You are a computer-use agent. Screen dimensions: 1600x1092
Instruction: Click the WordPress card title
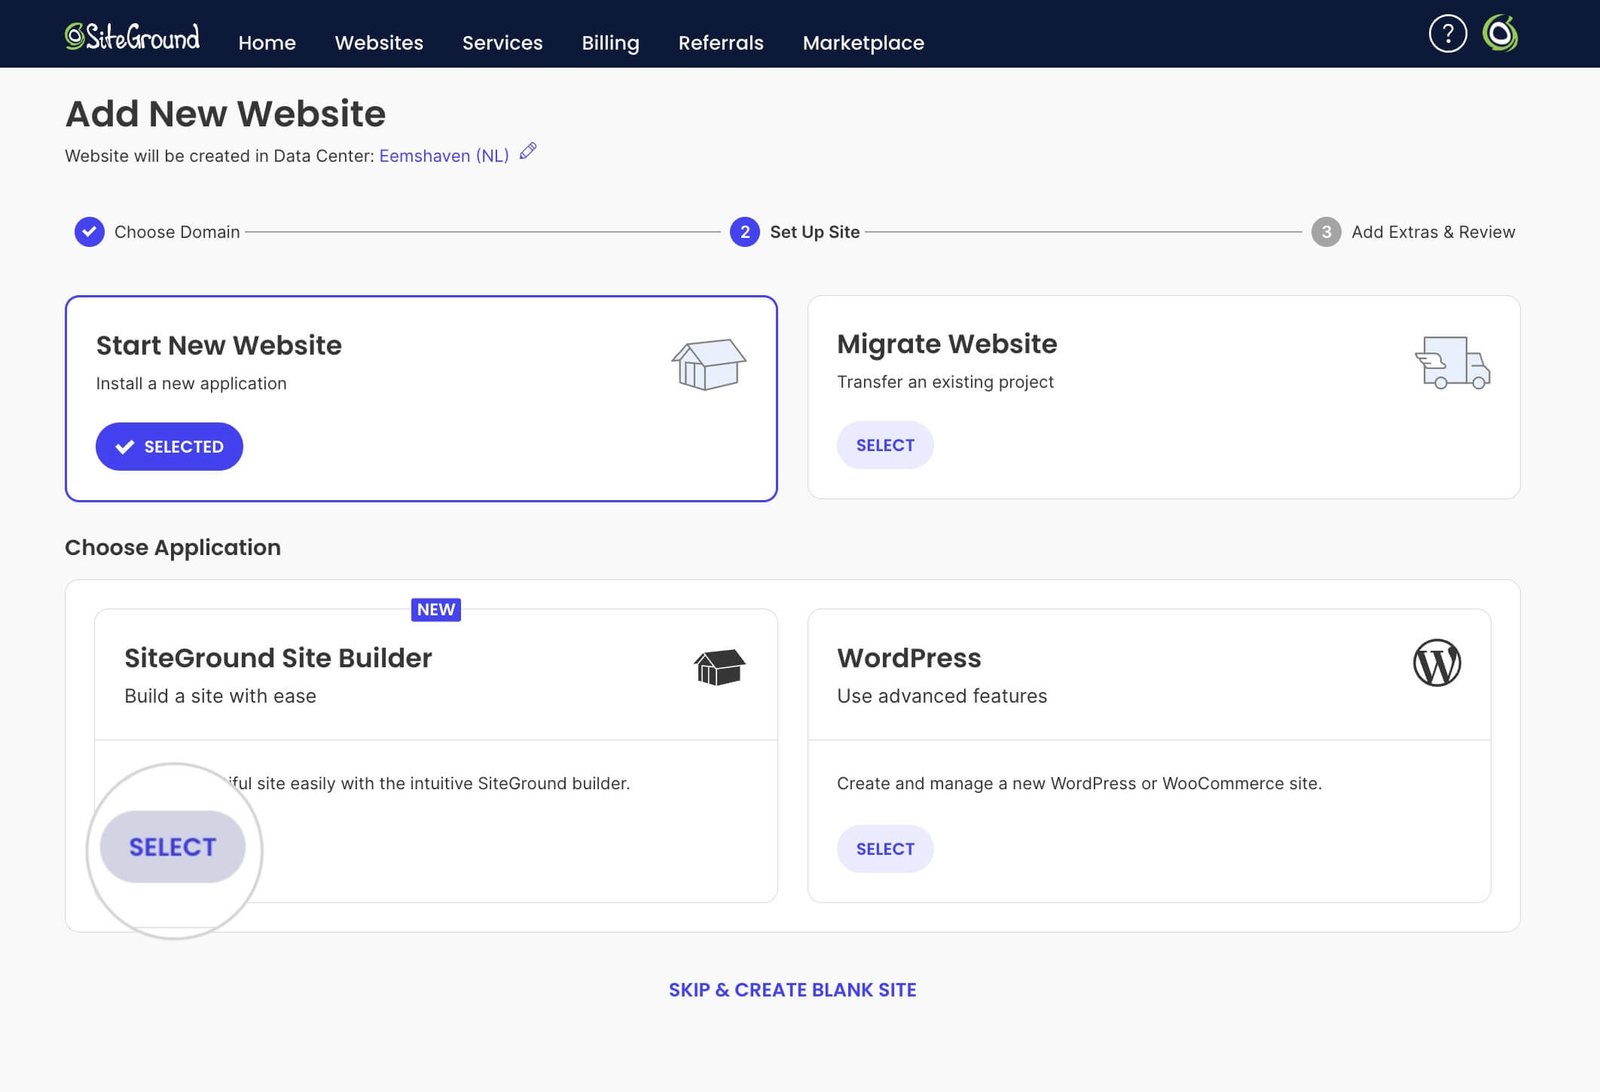pos(909,658)
